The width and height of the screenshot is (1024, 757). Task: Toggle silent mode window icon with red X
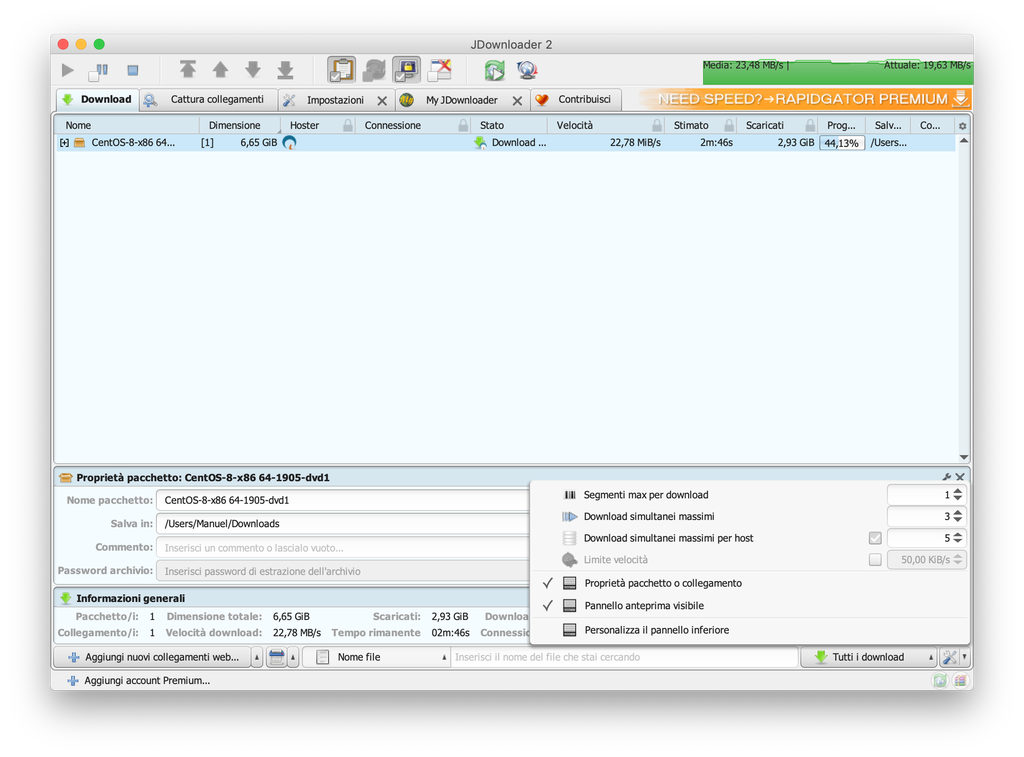(x=440, y=70)
